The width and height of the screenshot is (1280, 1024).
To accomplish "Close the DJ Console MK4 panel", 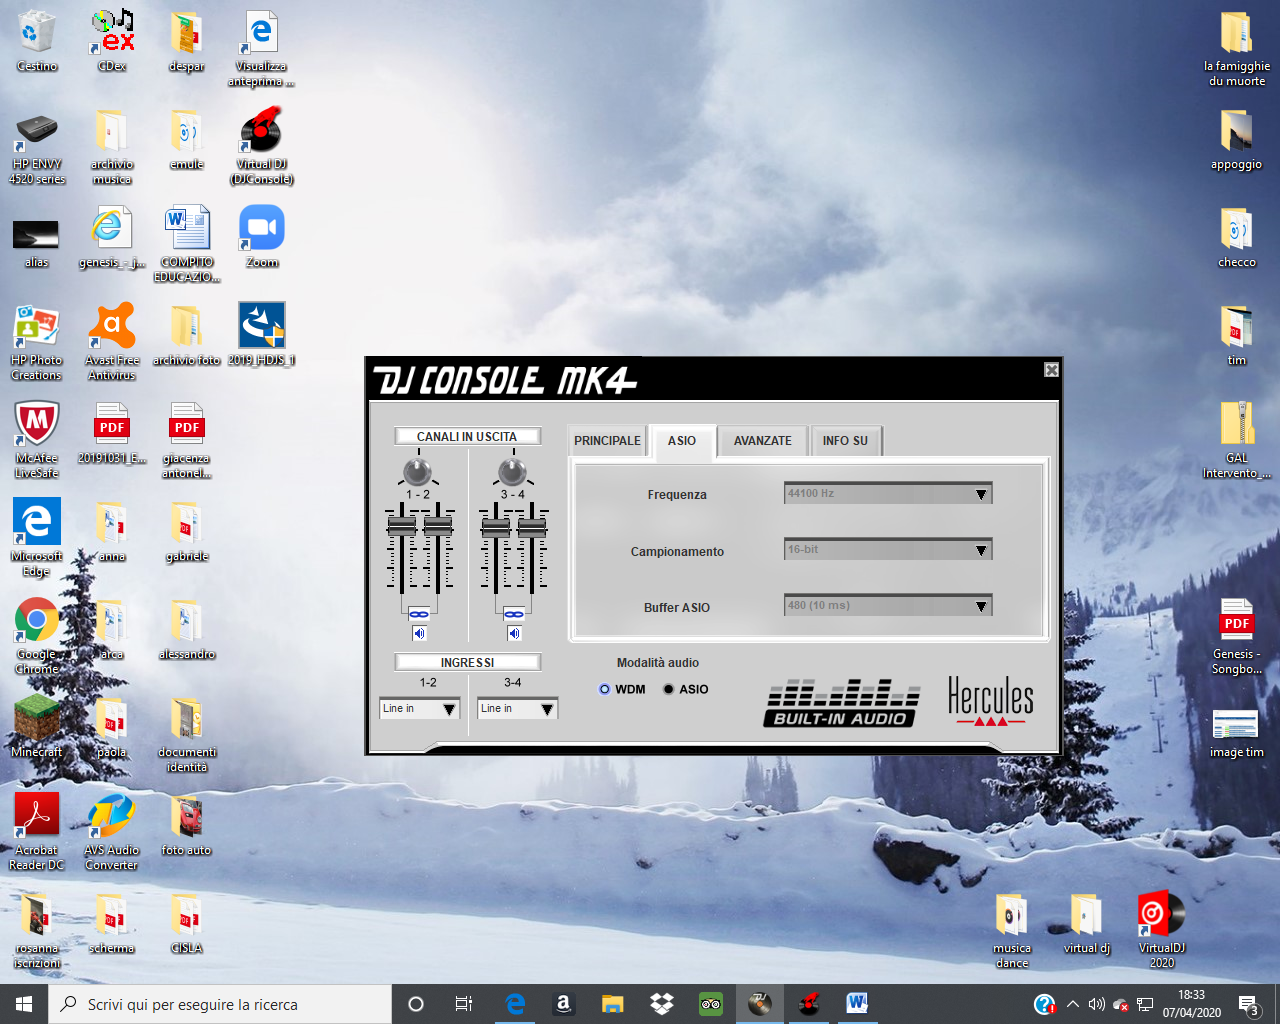I will (x=1051, y=370).
